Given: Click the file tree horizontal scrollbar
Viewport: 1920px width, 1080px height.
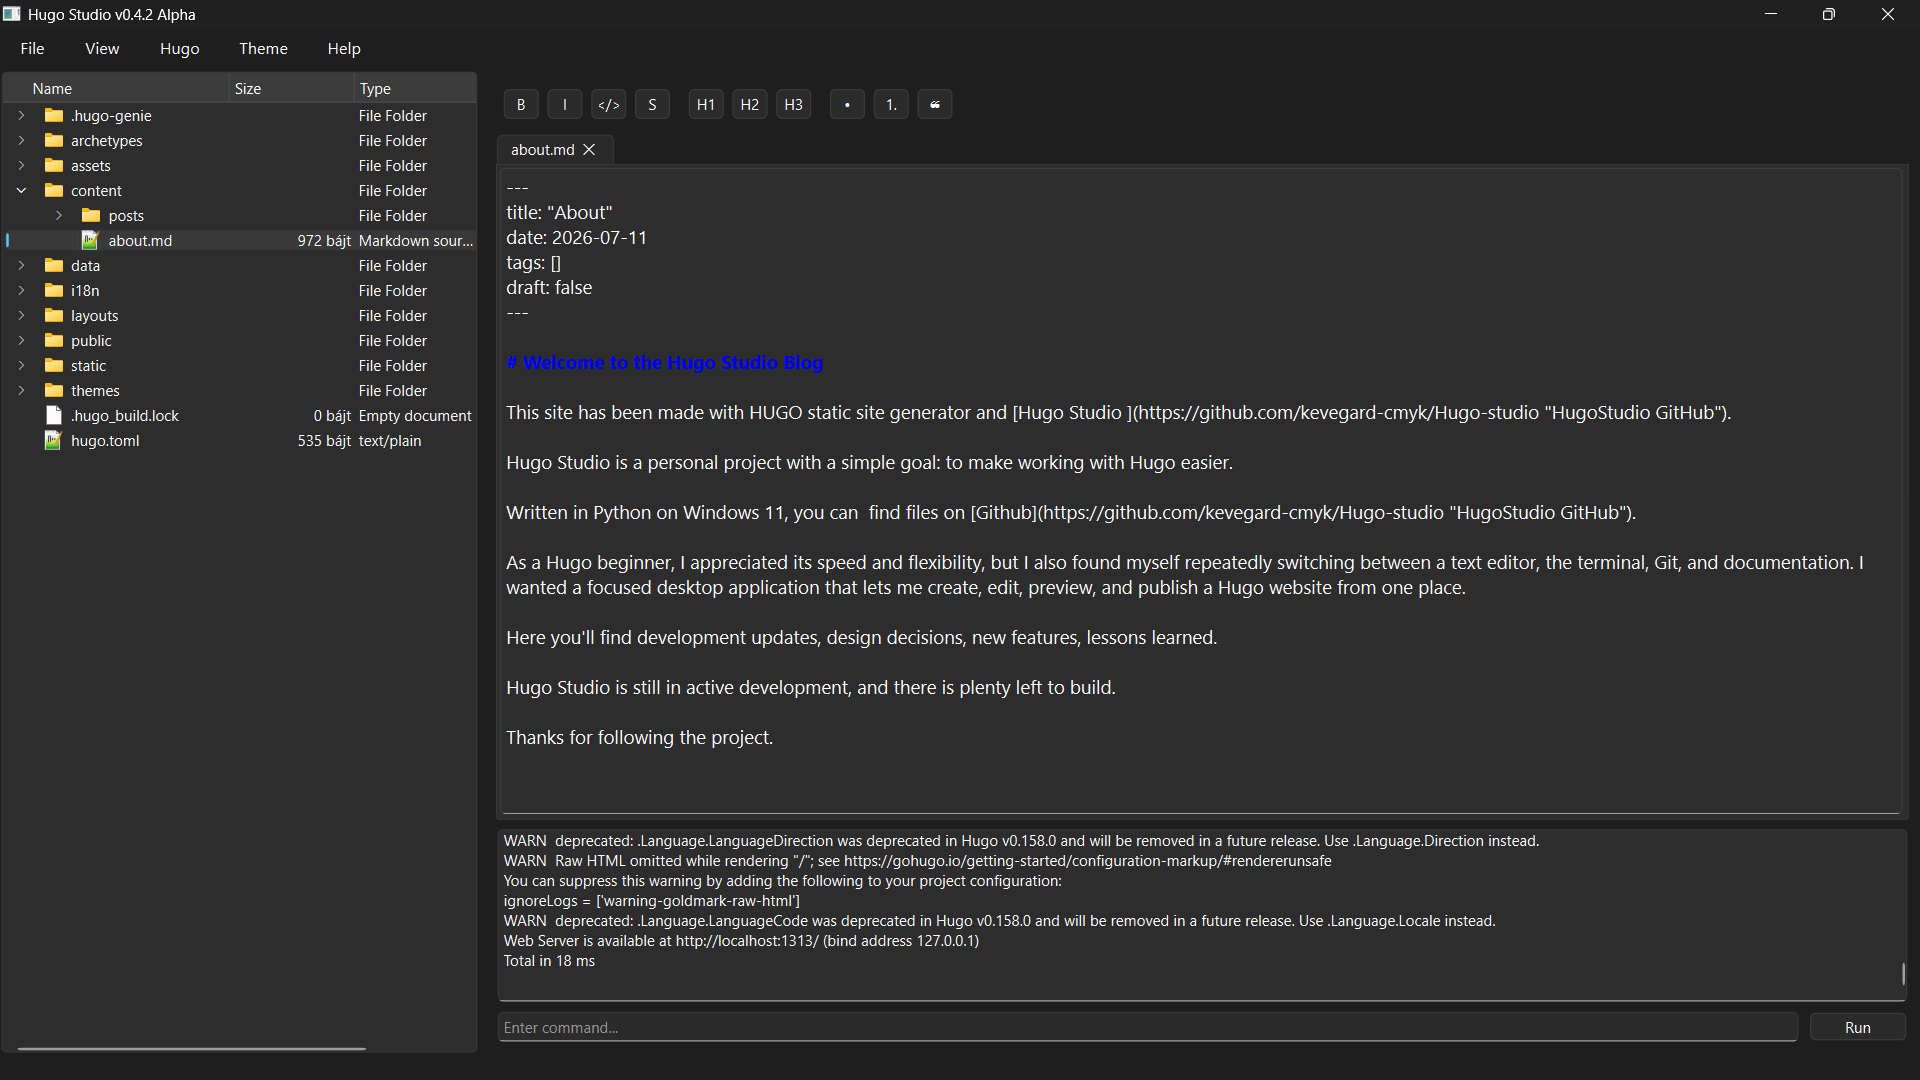Looking at the screenshot, I should pos(191,1048).
